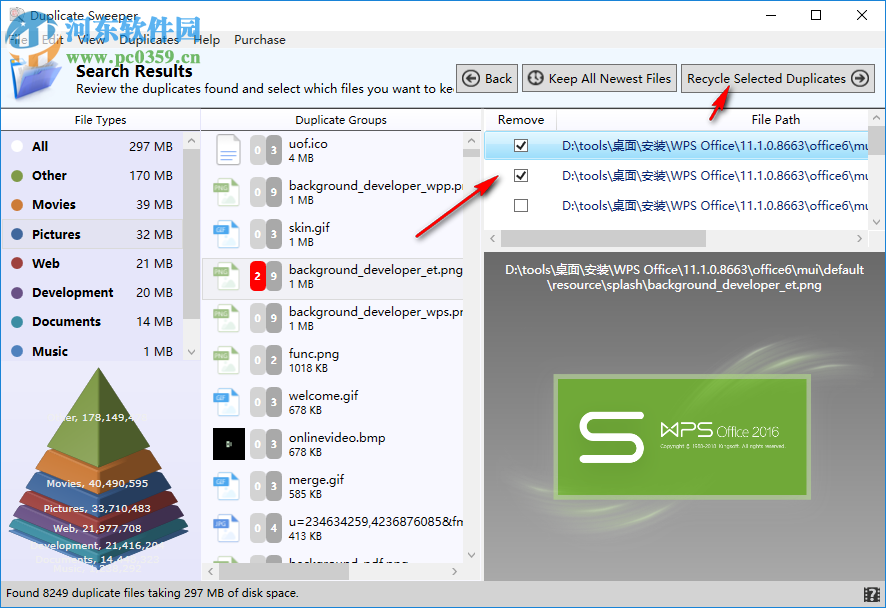Click the Keep All Newest Files button

tap(598, 78)
